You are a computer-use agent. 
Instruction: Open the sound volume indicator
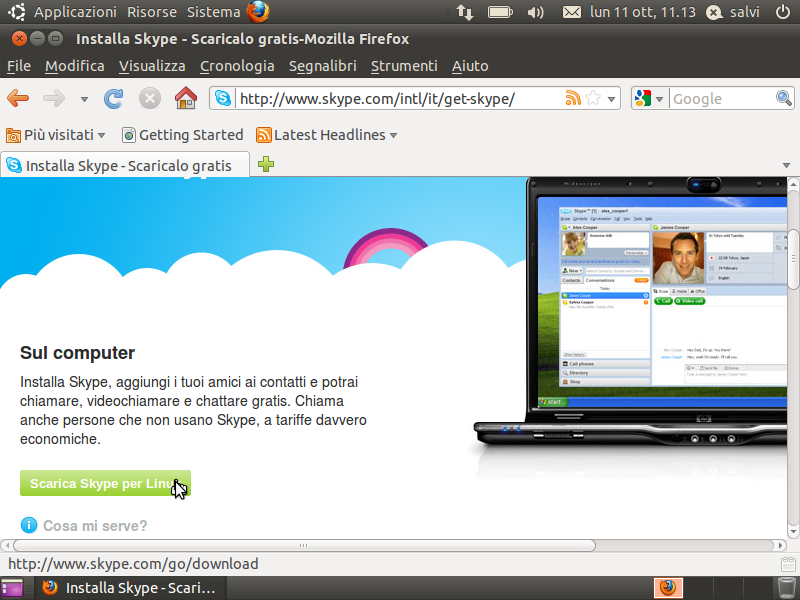(x=535, y=12)
